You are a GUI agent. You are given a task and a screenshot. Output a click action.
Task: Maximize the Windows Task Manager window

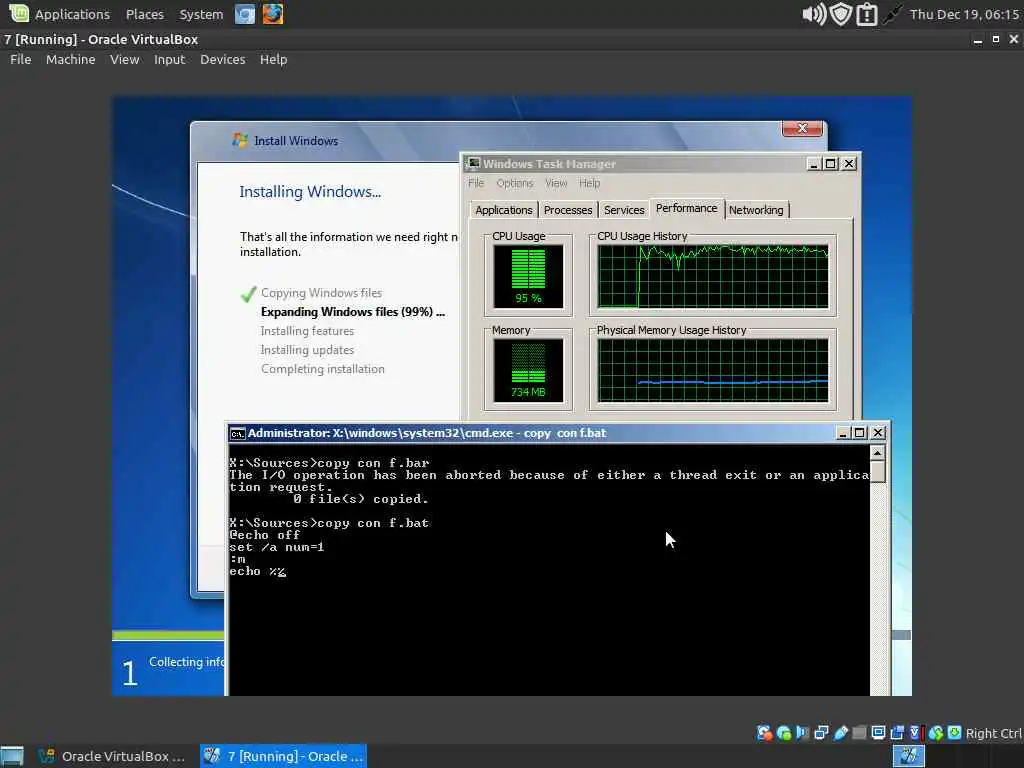(x=830, y=164)
